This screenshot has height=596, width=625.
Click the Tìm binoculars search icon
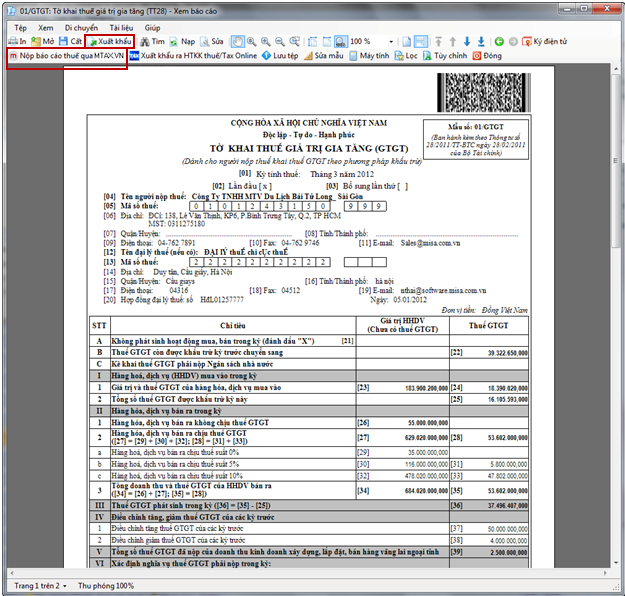145,41
